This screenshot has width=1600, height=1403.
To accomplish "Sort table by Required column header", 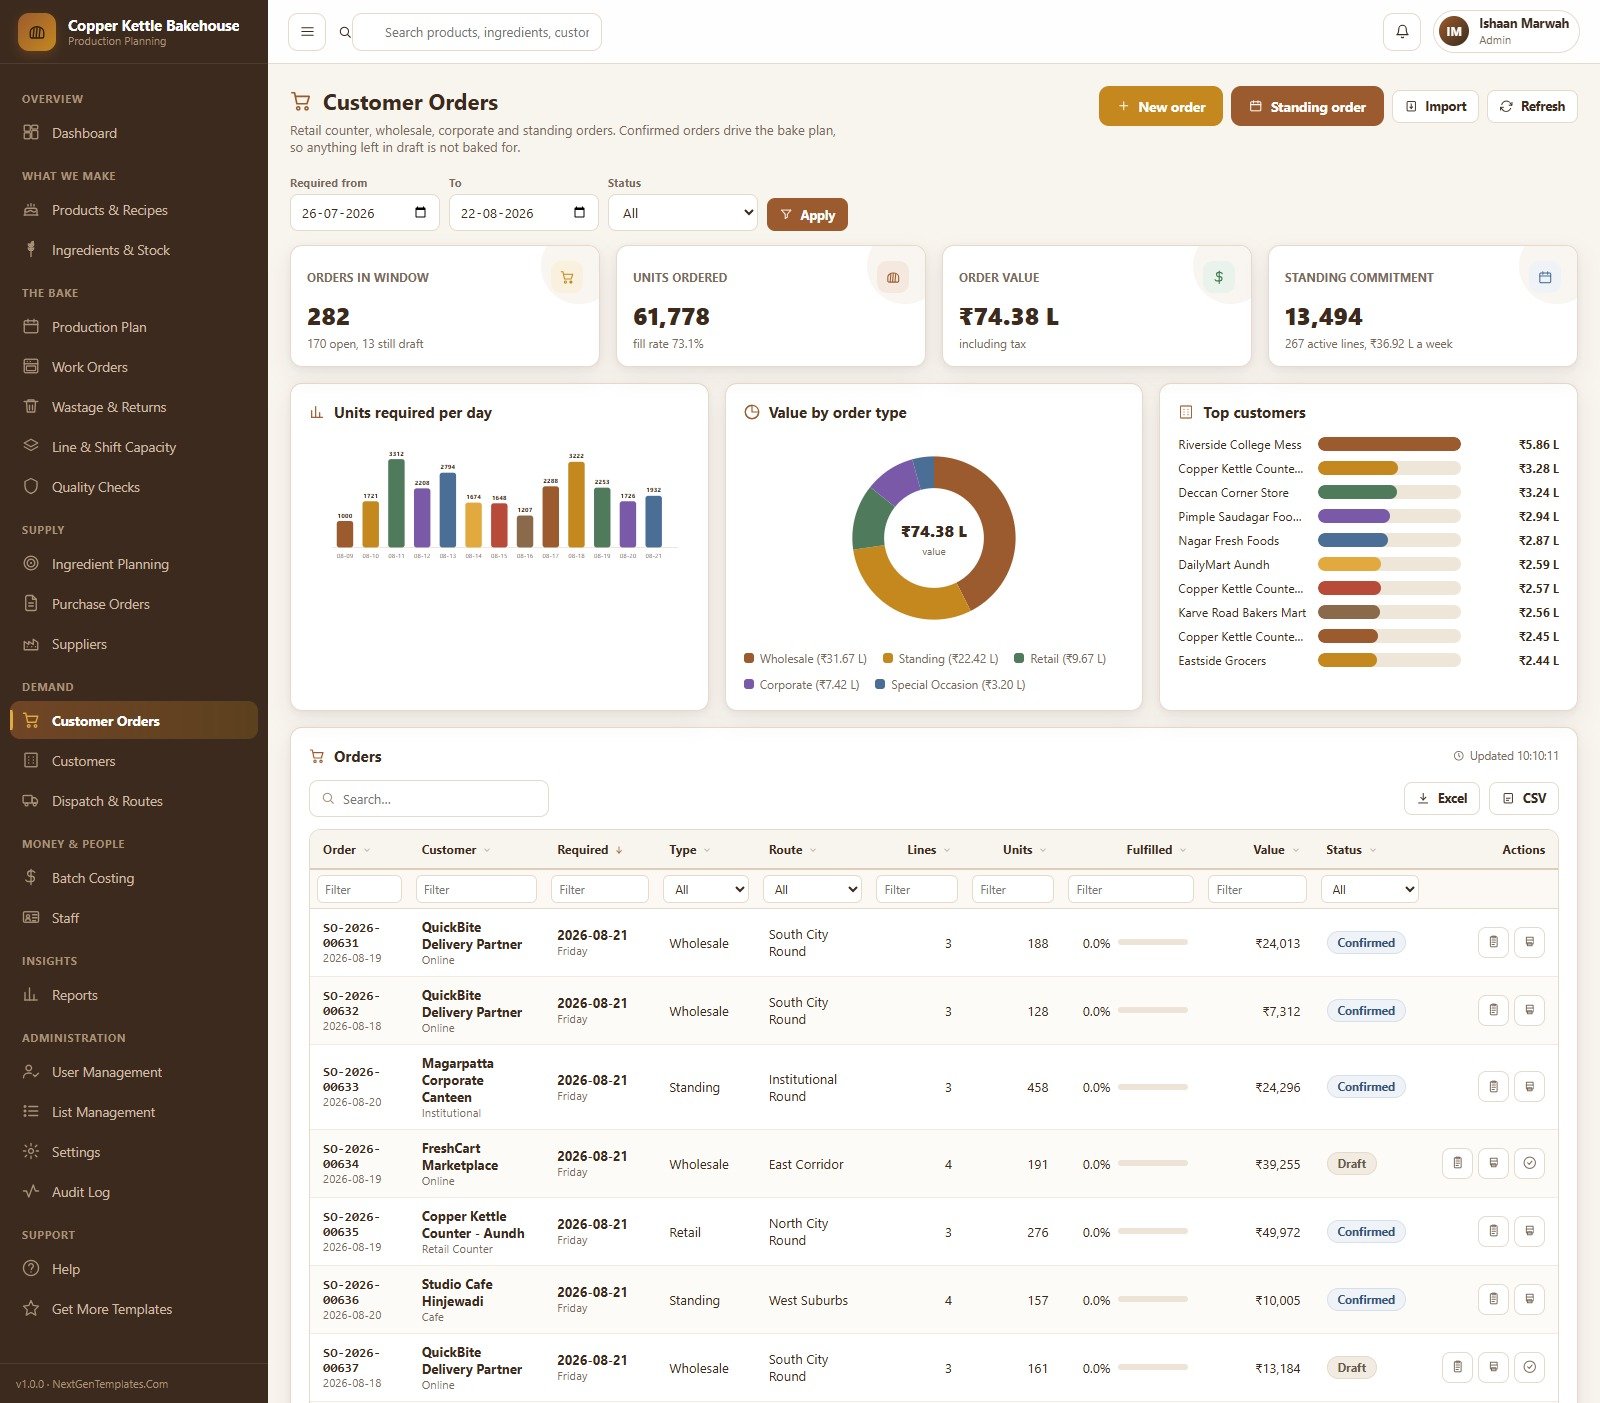I will point(589,850).
